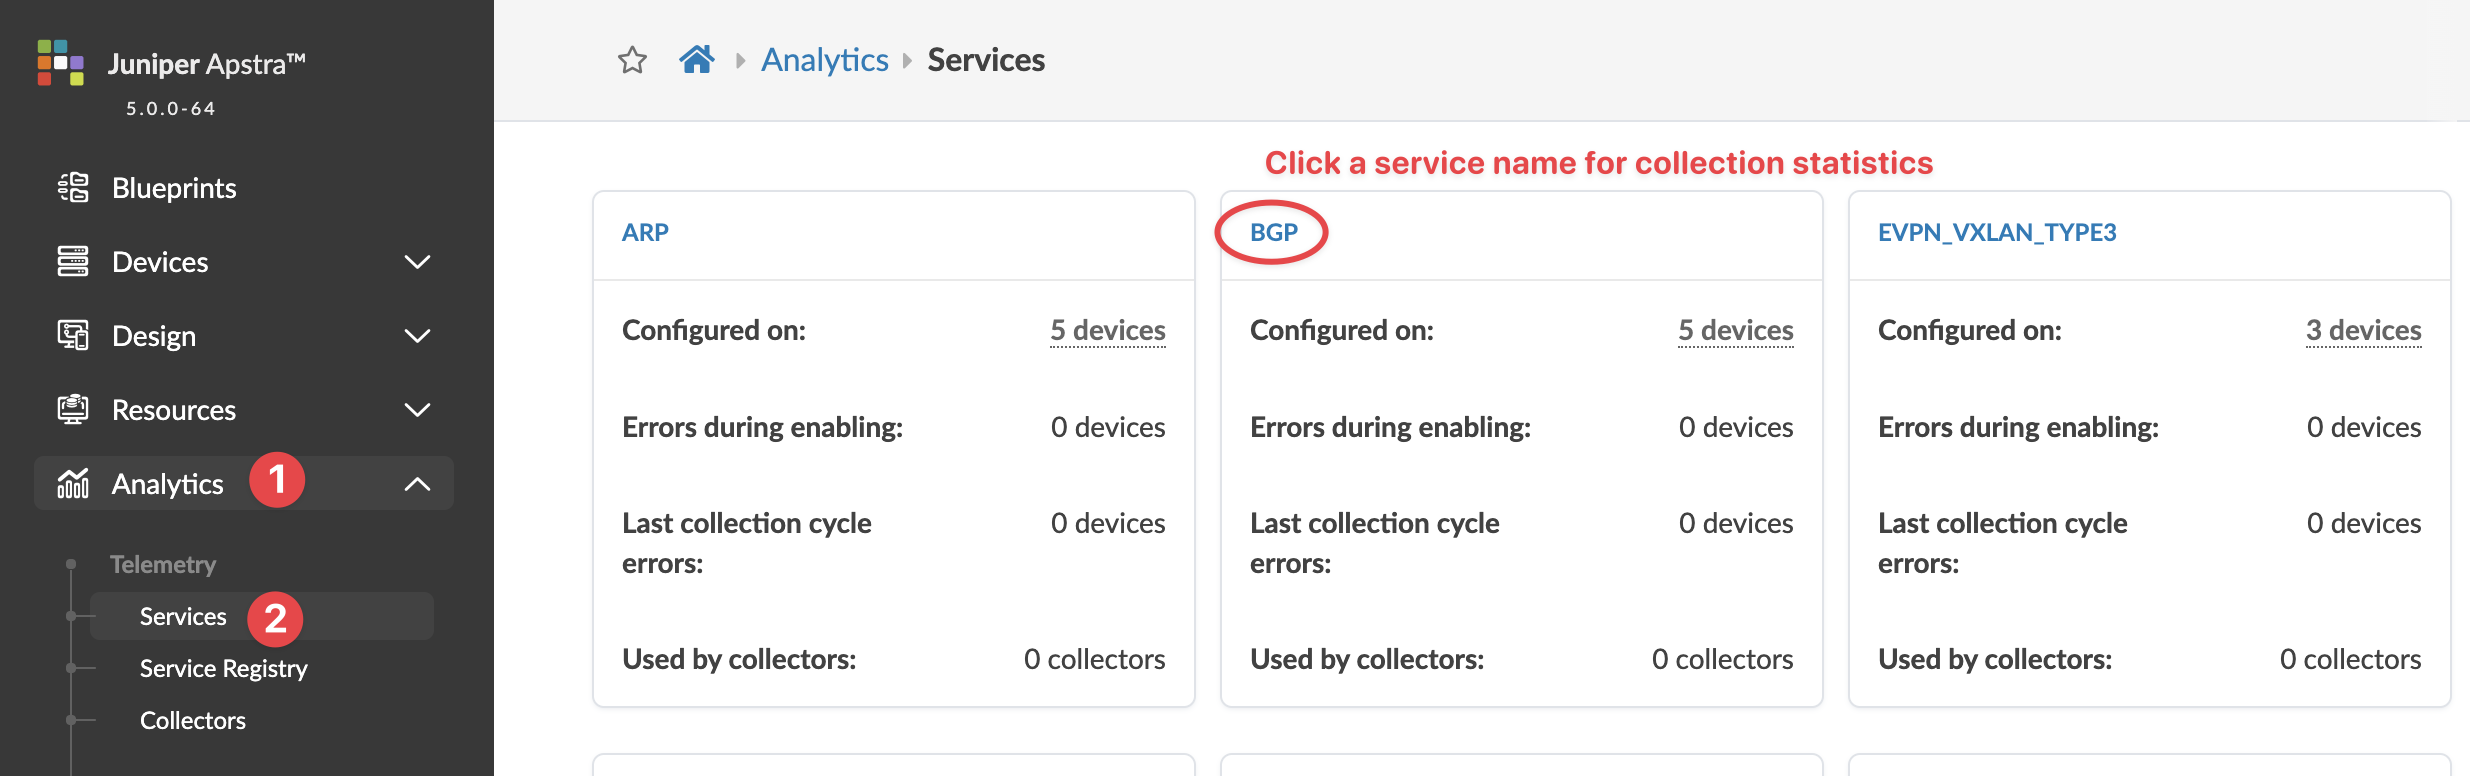2470x776 pixels.
Task: Open the BGP service statistics
Action: (1273, 232)
